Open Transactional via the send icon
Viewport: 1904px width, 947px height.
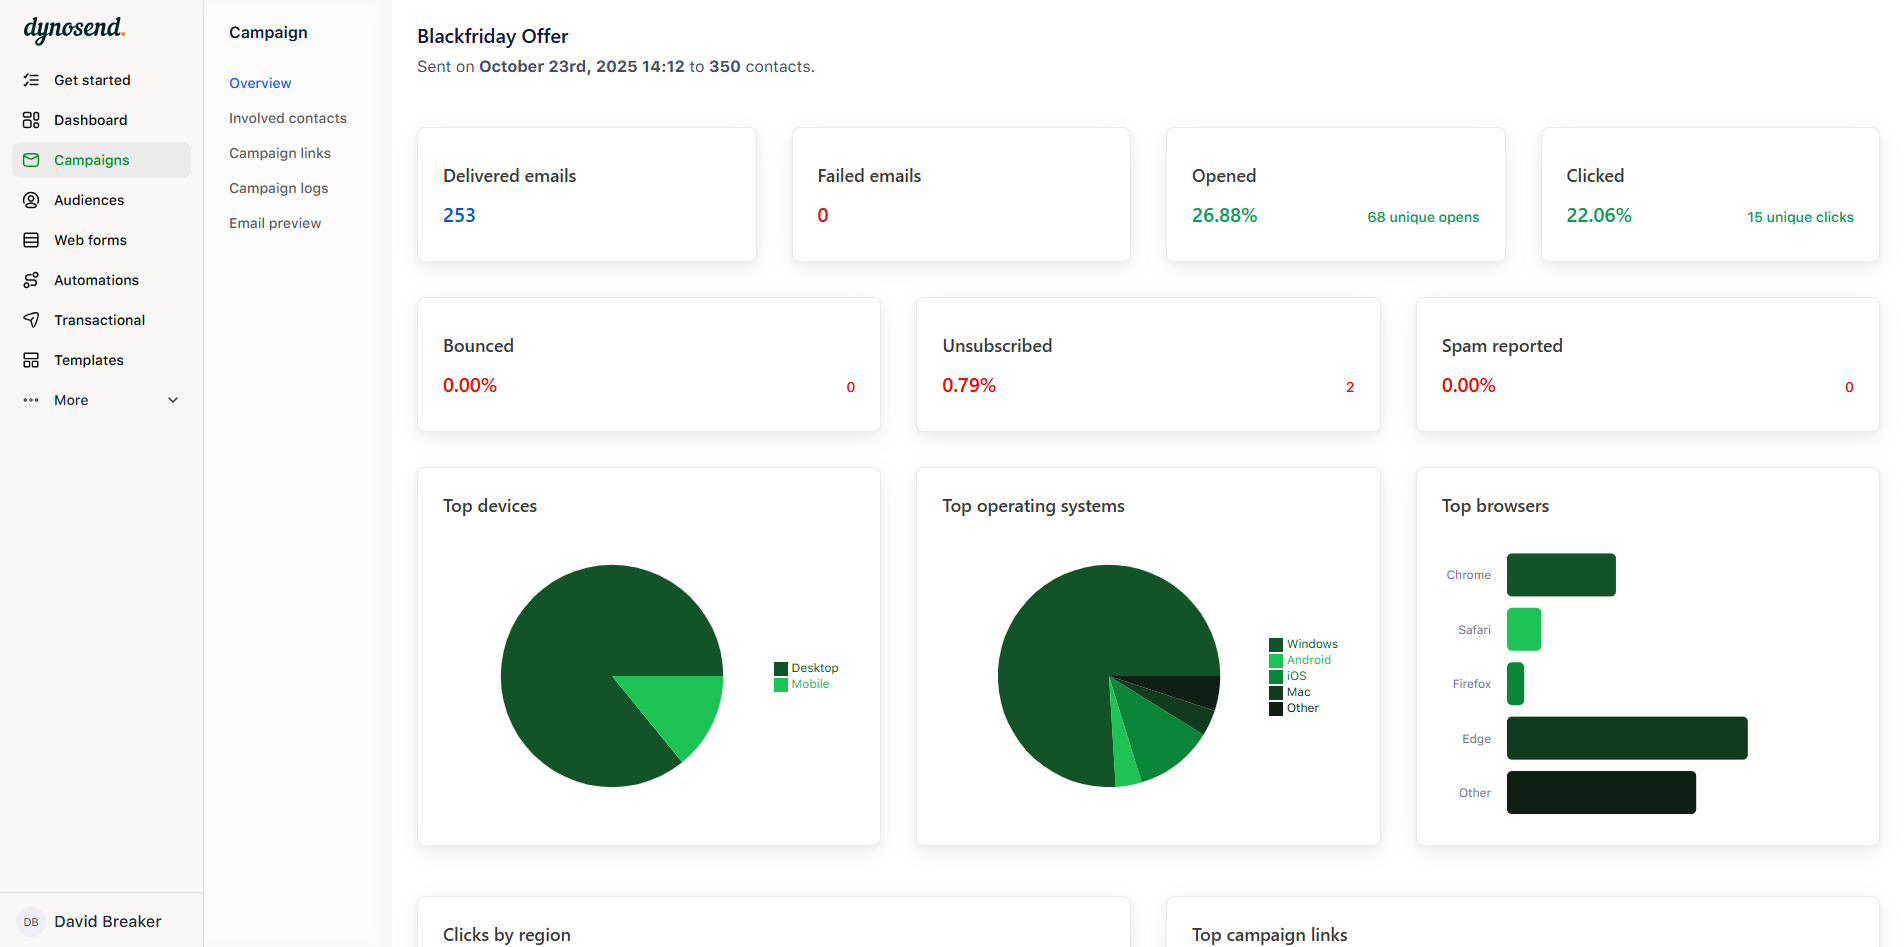click(31, 320)
